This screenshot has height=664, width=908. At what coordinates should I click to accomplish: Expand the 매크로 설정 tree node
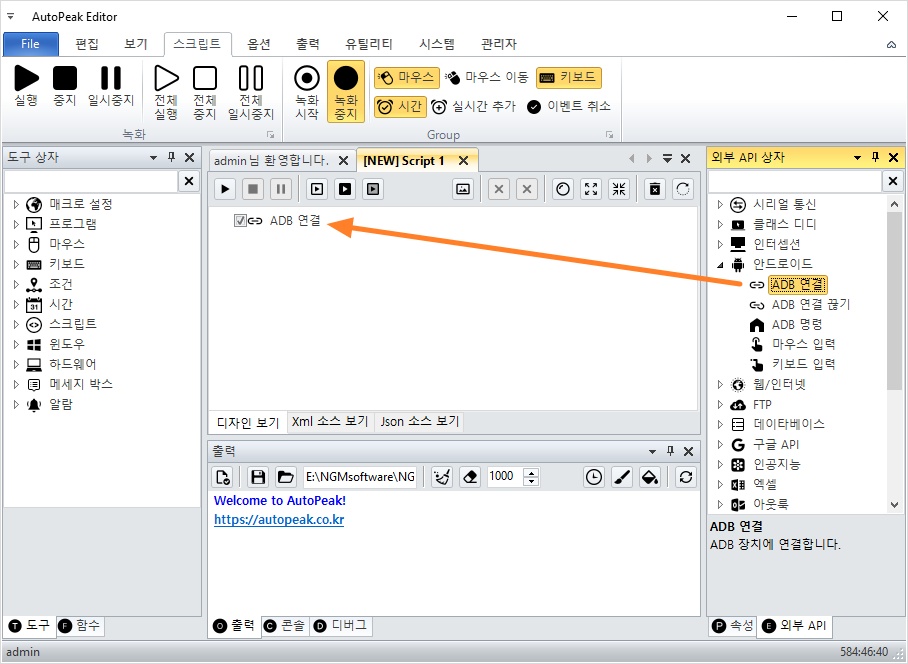coord(16,204)
